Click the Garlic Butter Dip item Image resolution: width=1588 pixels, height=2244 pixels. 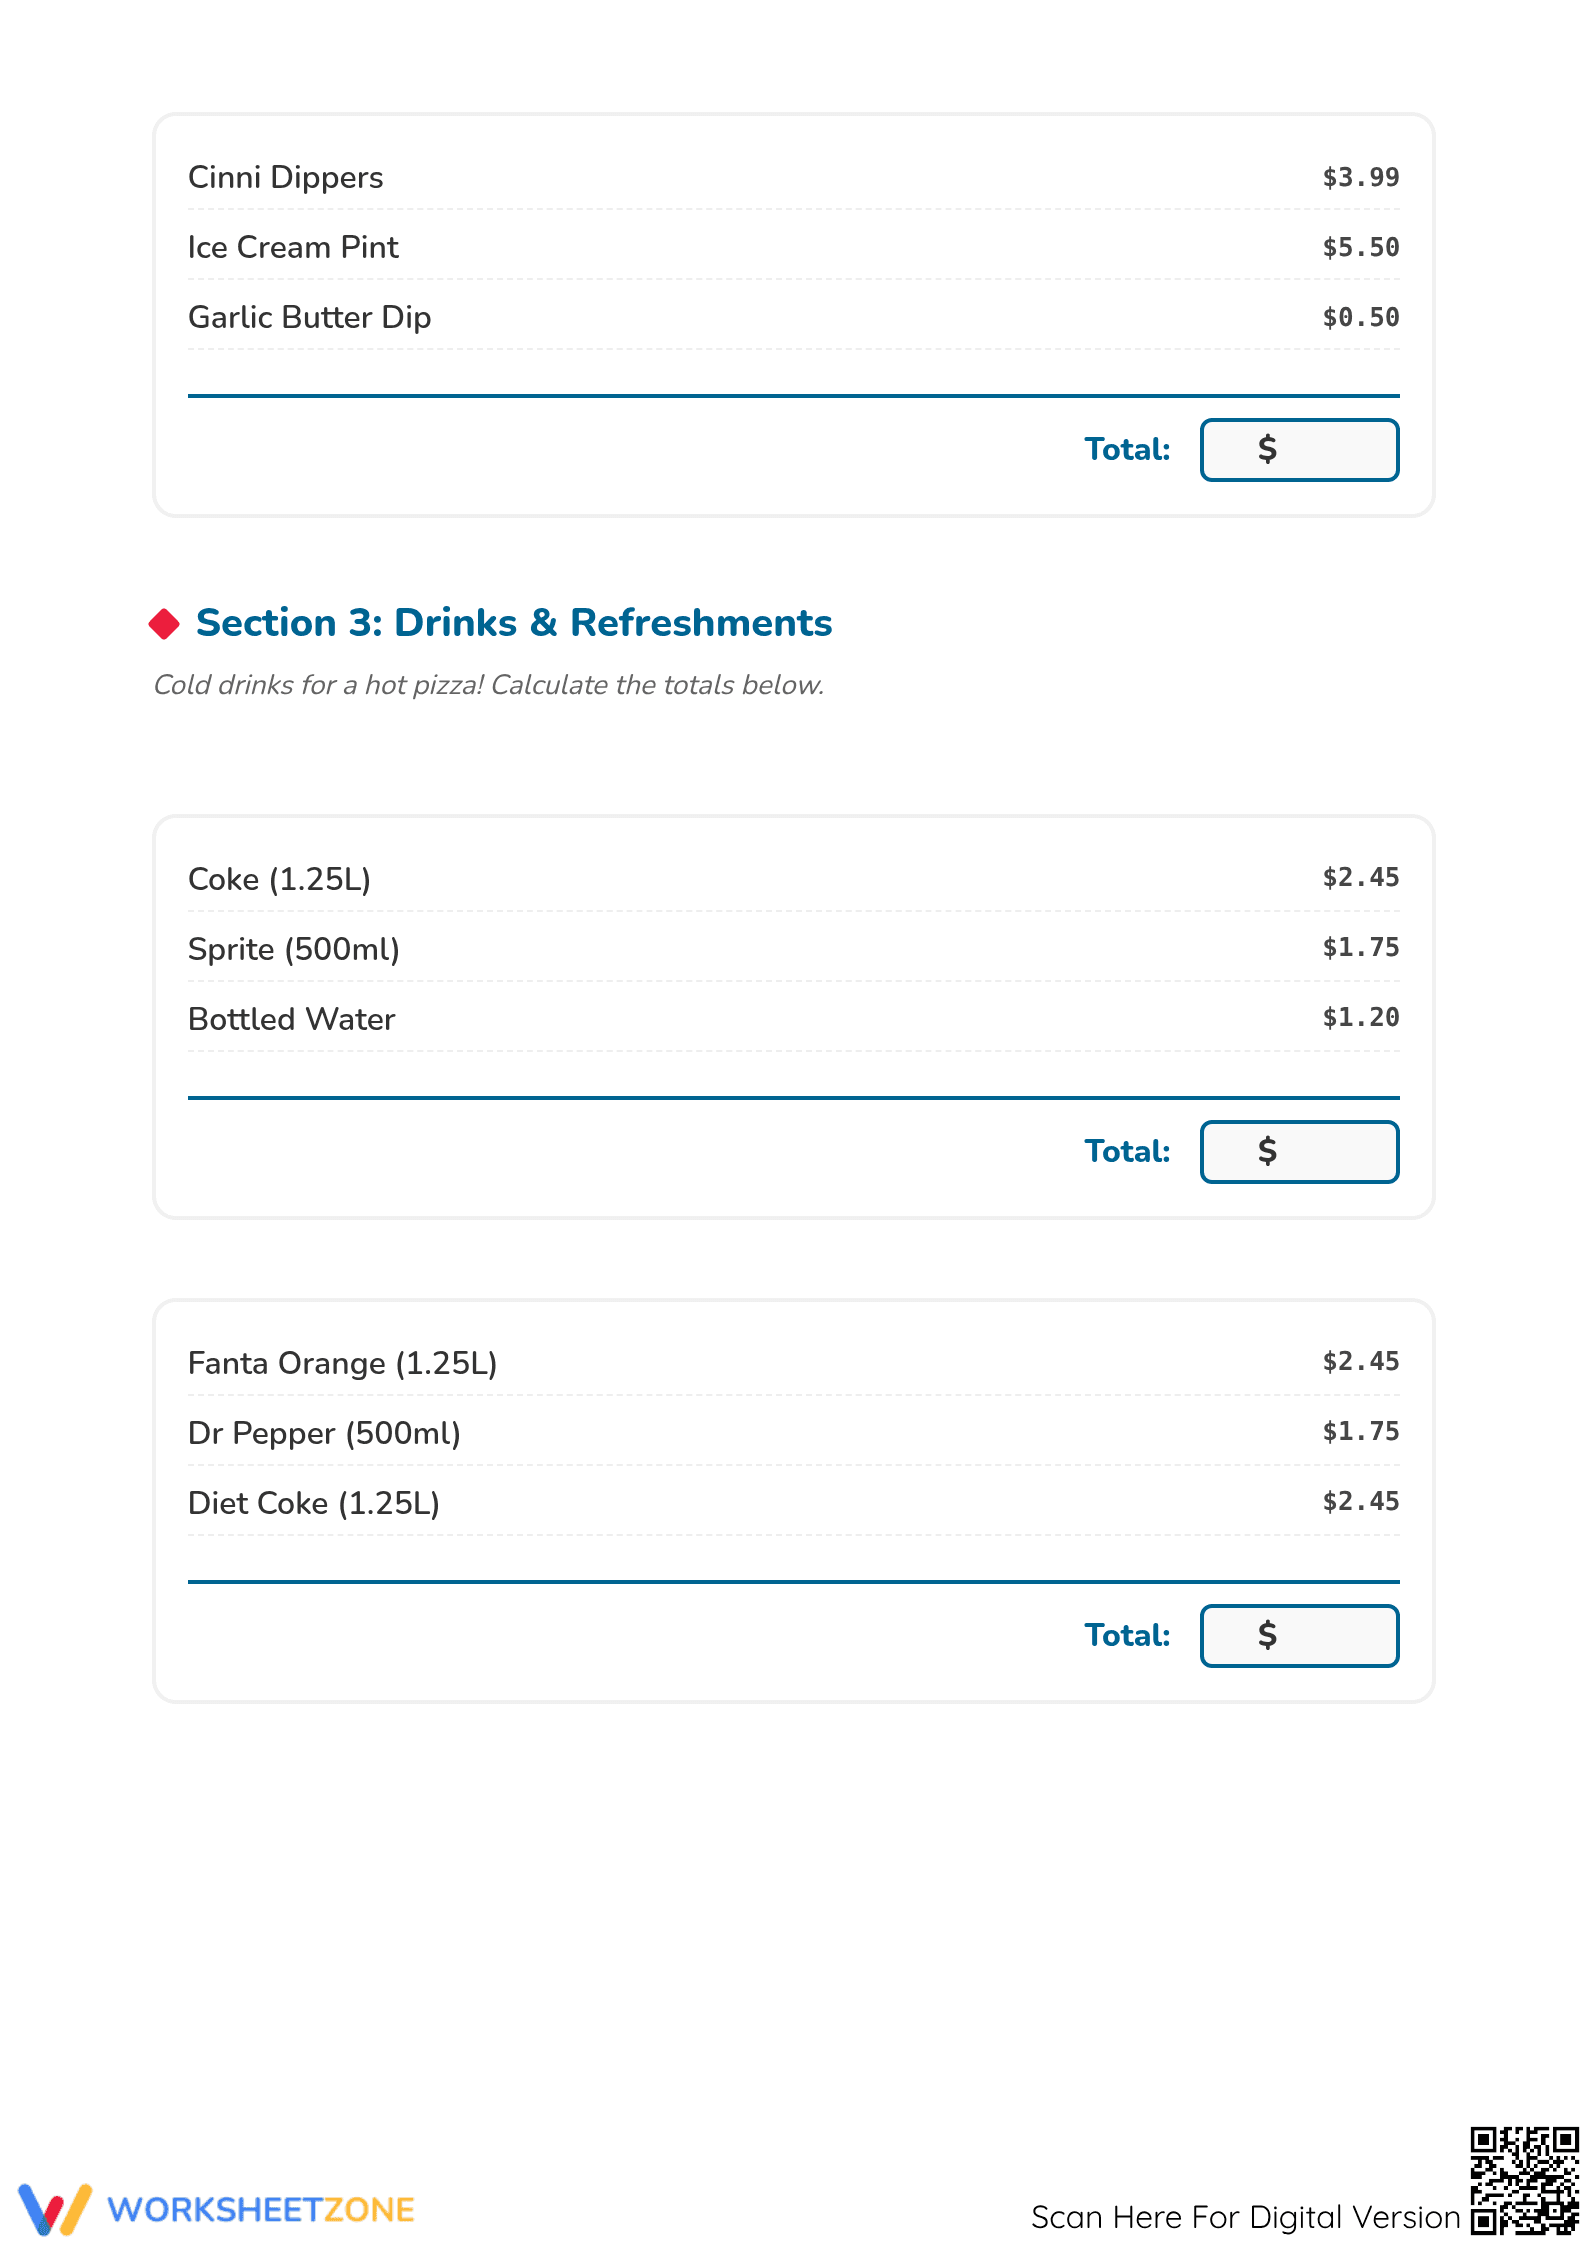310,317
